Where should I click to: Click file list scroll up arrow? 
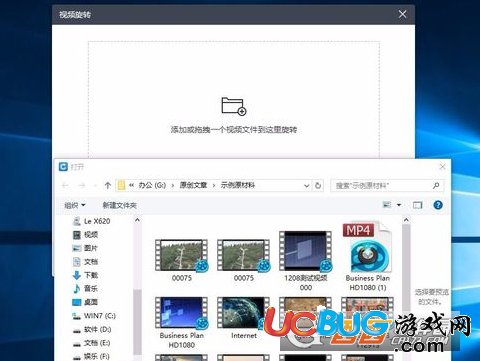coord(406,220)
